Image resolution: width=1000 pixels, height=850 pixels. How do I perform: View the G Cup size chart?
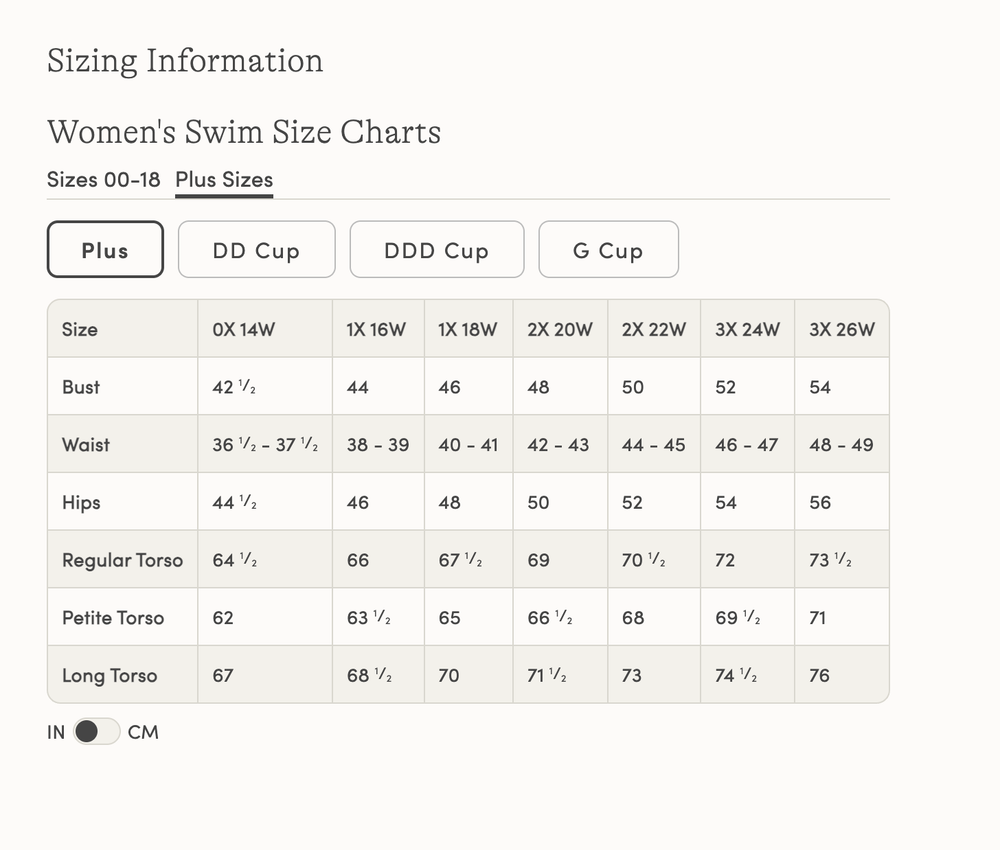tap(608, 250)
